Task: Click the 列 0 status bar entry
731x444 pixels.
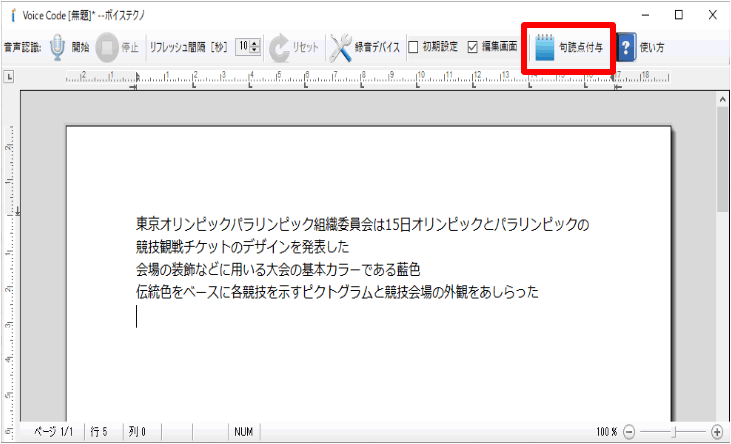Action: tap(137, 432)
